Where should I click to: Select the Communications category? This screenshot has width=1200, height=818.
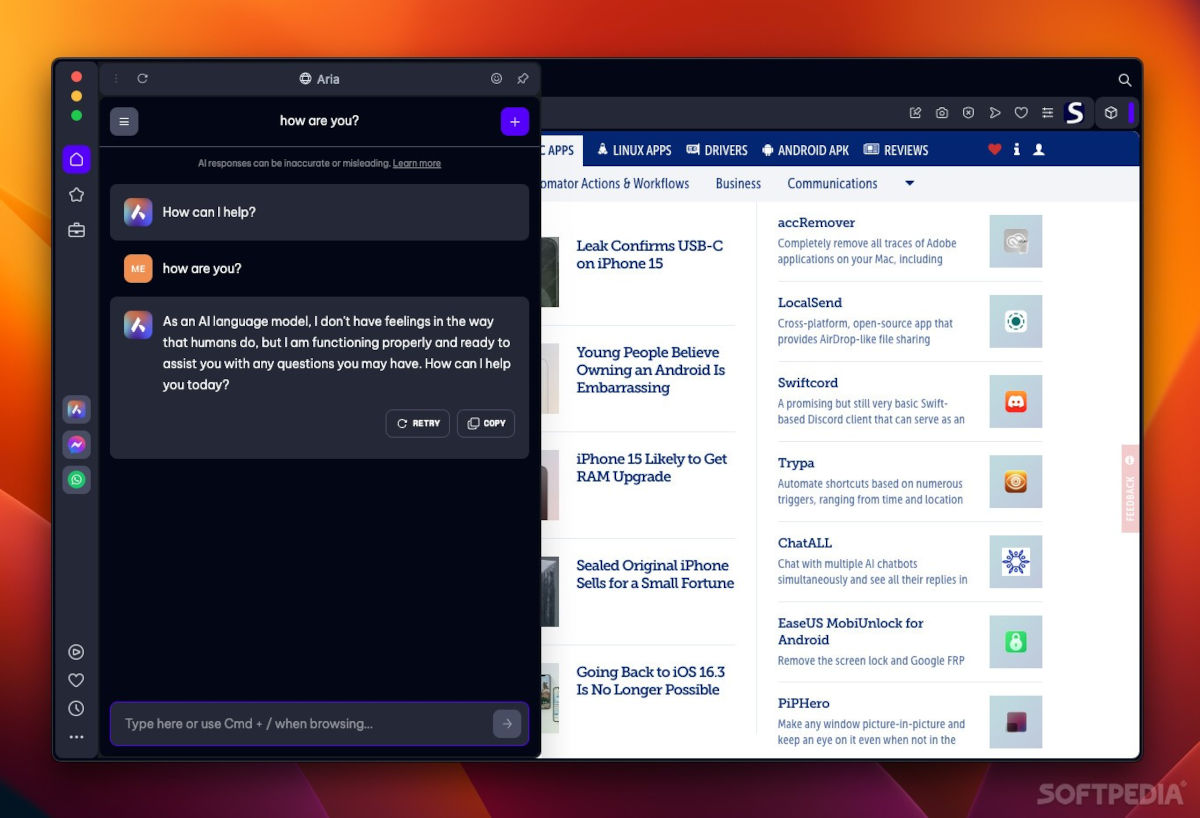click(832, 183)
